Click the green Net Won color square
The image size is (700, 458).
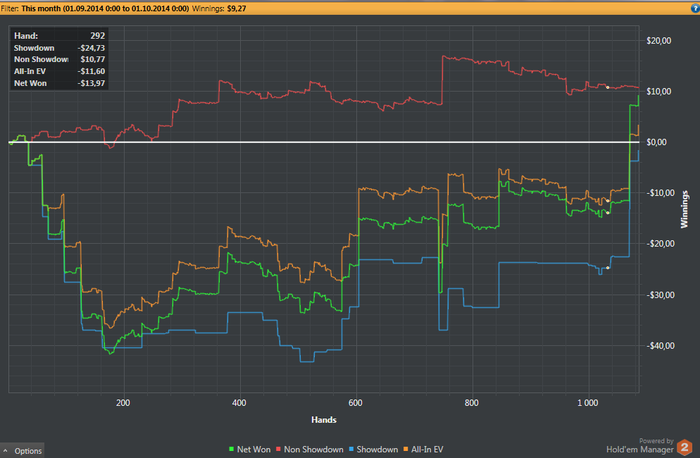point(231,449)
